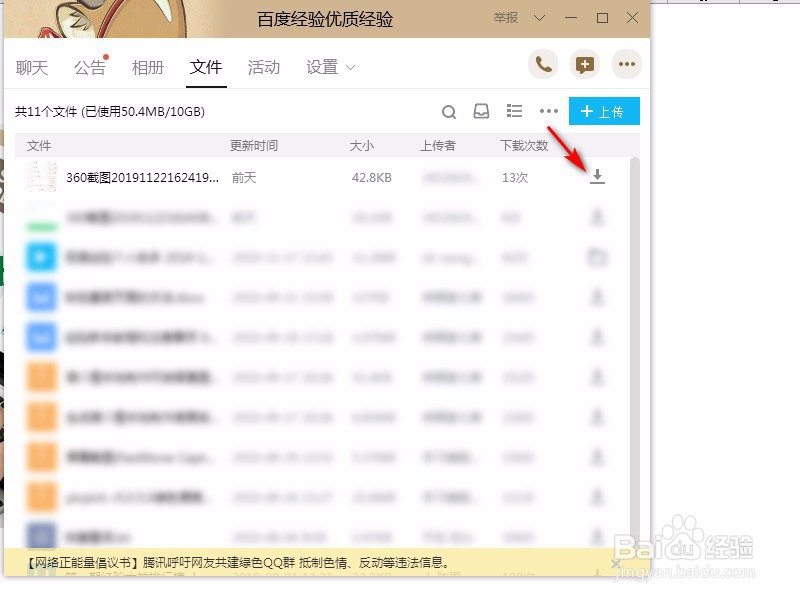
Task: Sort by 大小 column header
Action: click(361, 146)
